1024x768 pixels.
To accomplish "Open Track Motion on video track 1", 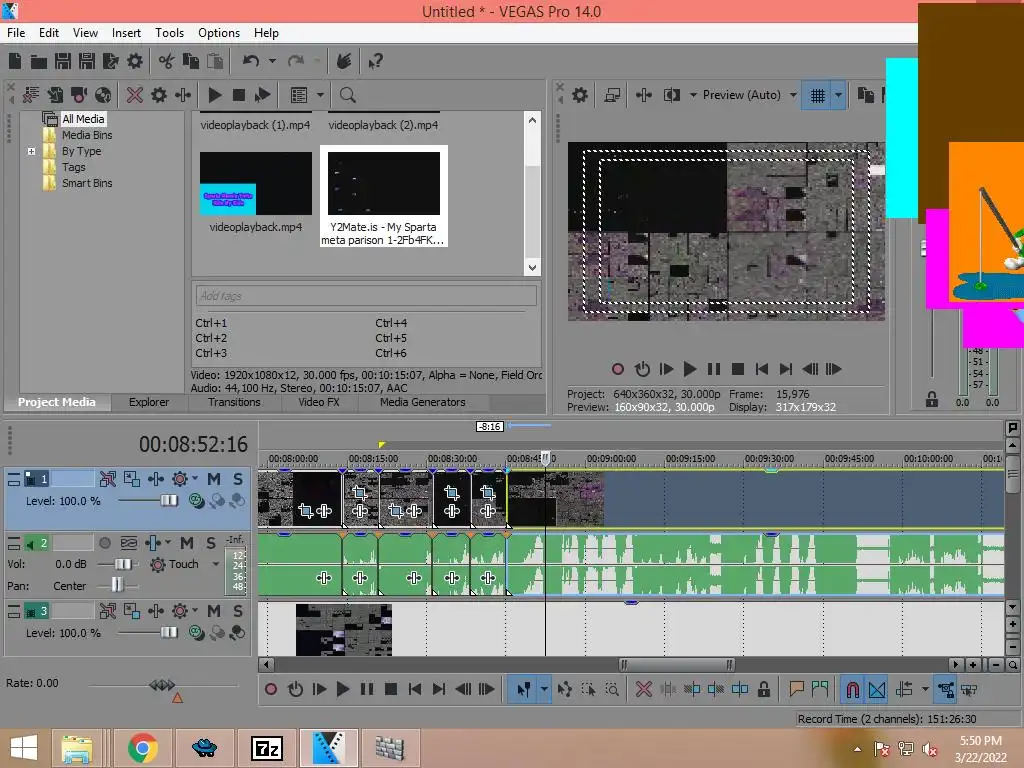I will [132, 479].
